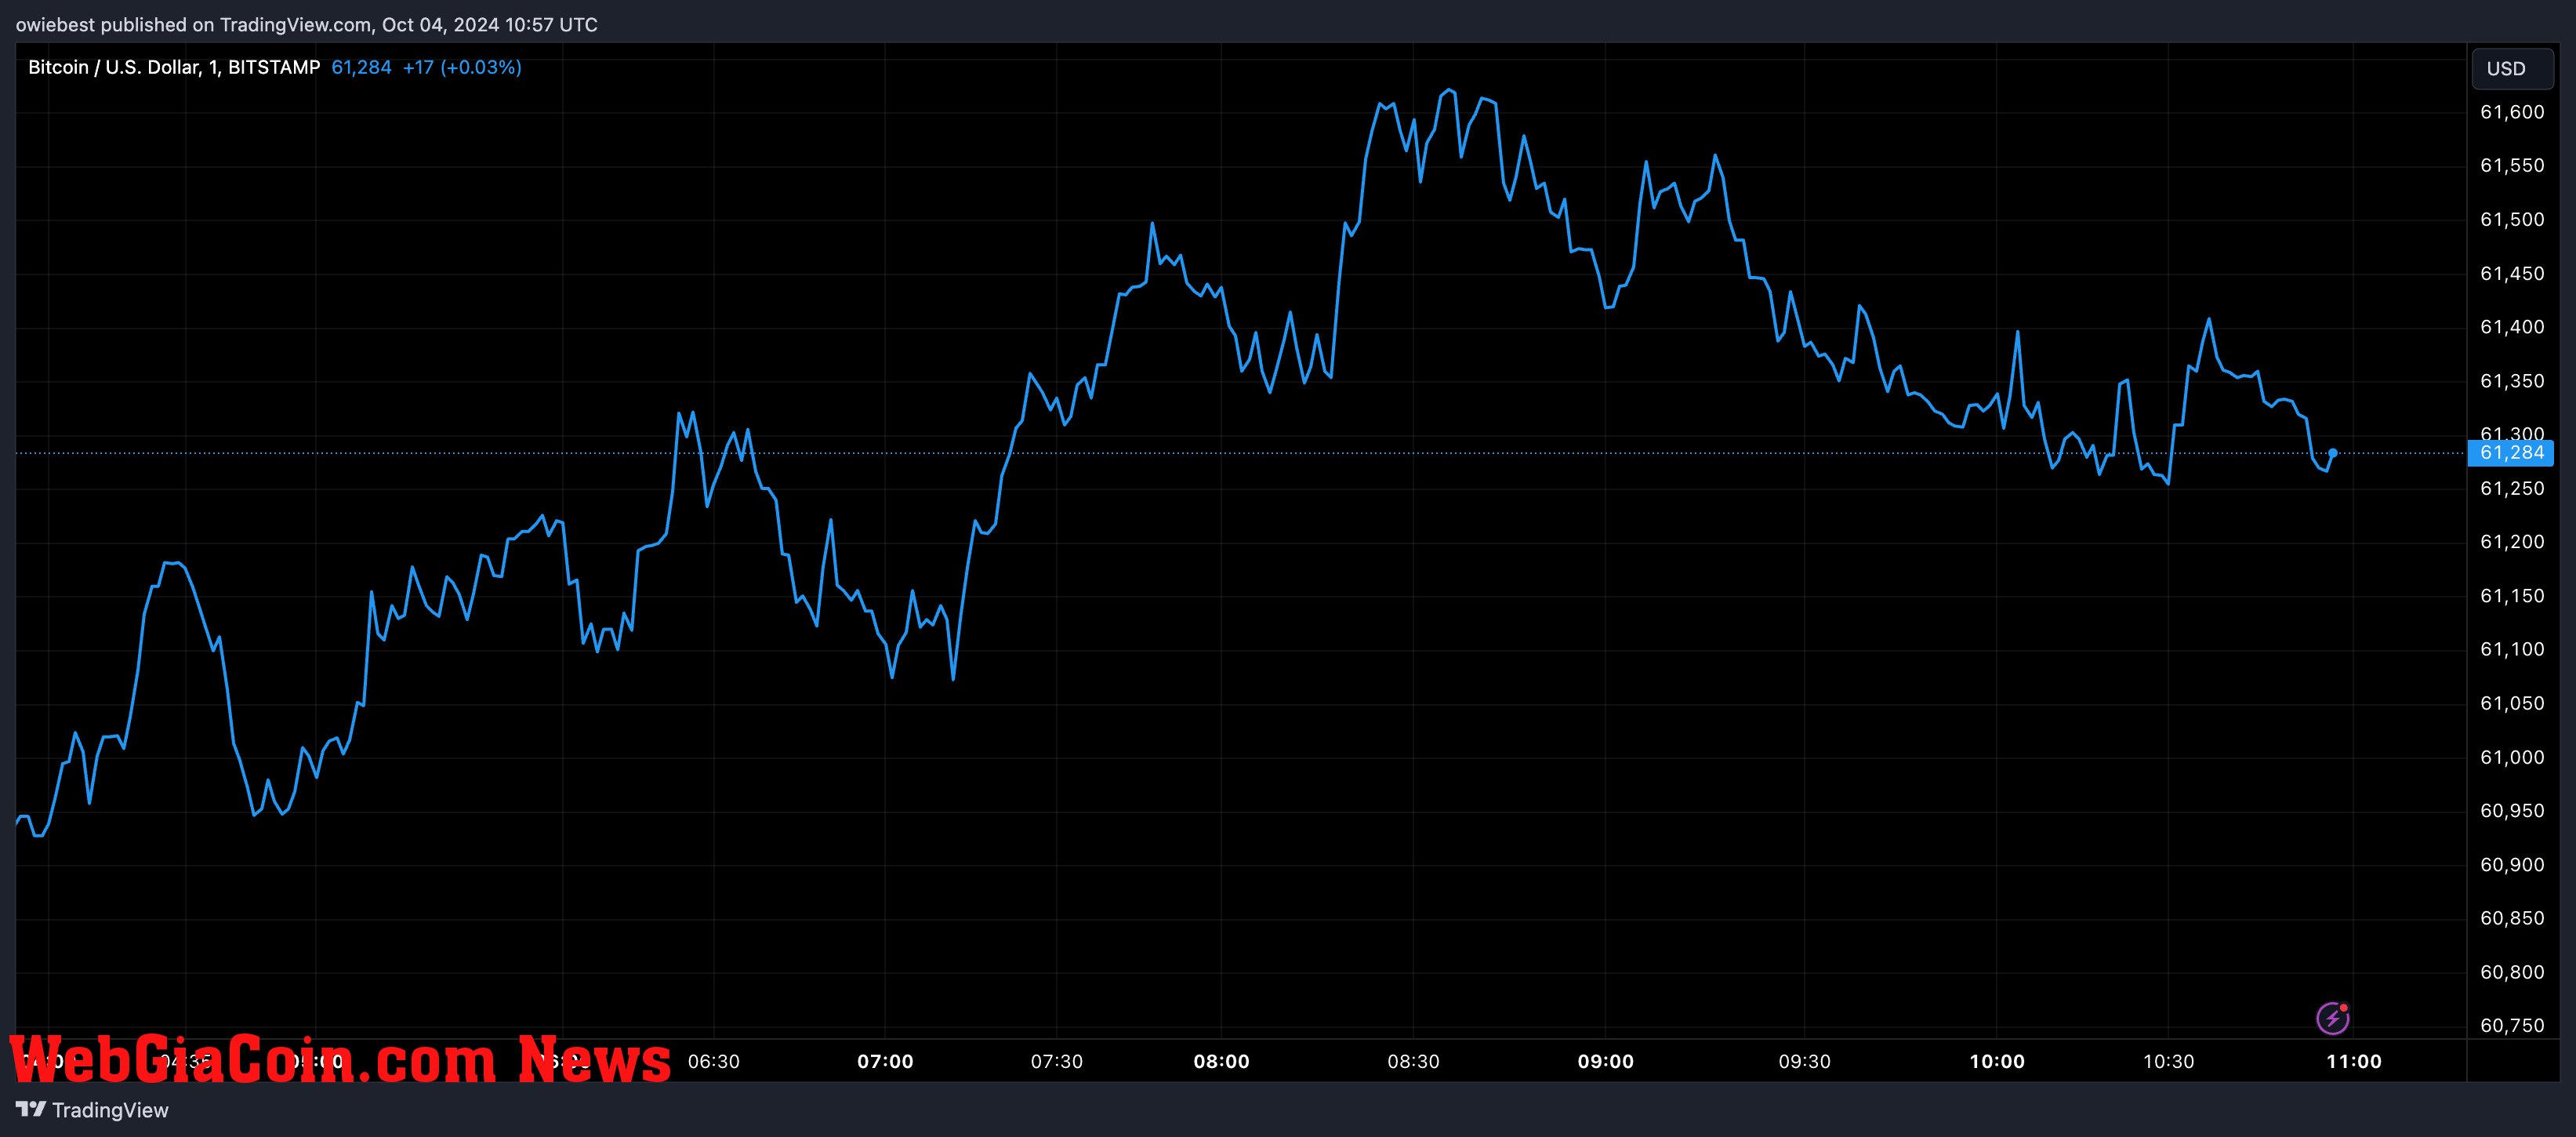
Task: Click the 61,000 price axis label
Action: pos(2512,758)
